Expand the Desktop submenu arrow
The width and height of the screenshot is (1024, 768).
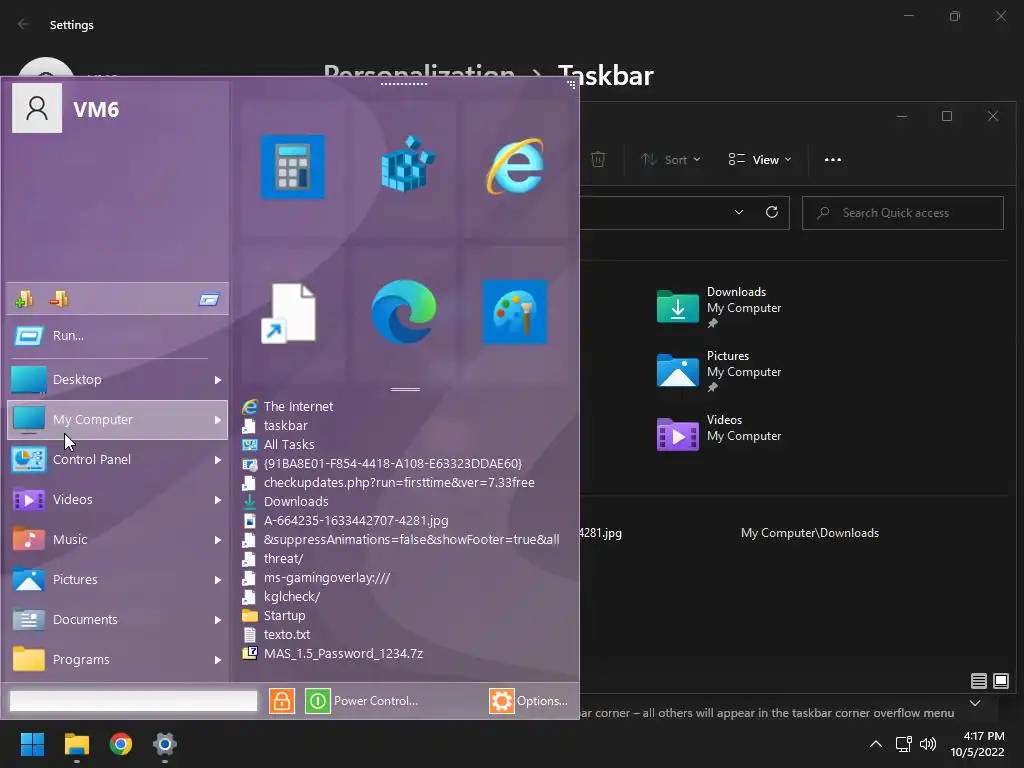(217, 380)
